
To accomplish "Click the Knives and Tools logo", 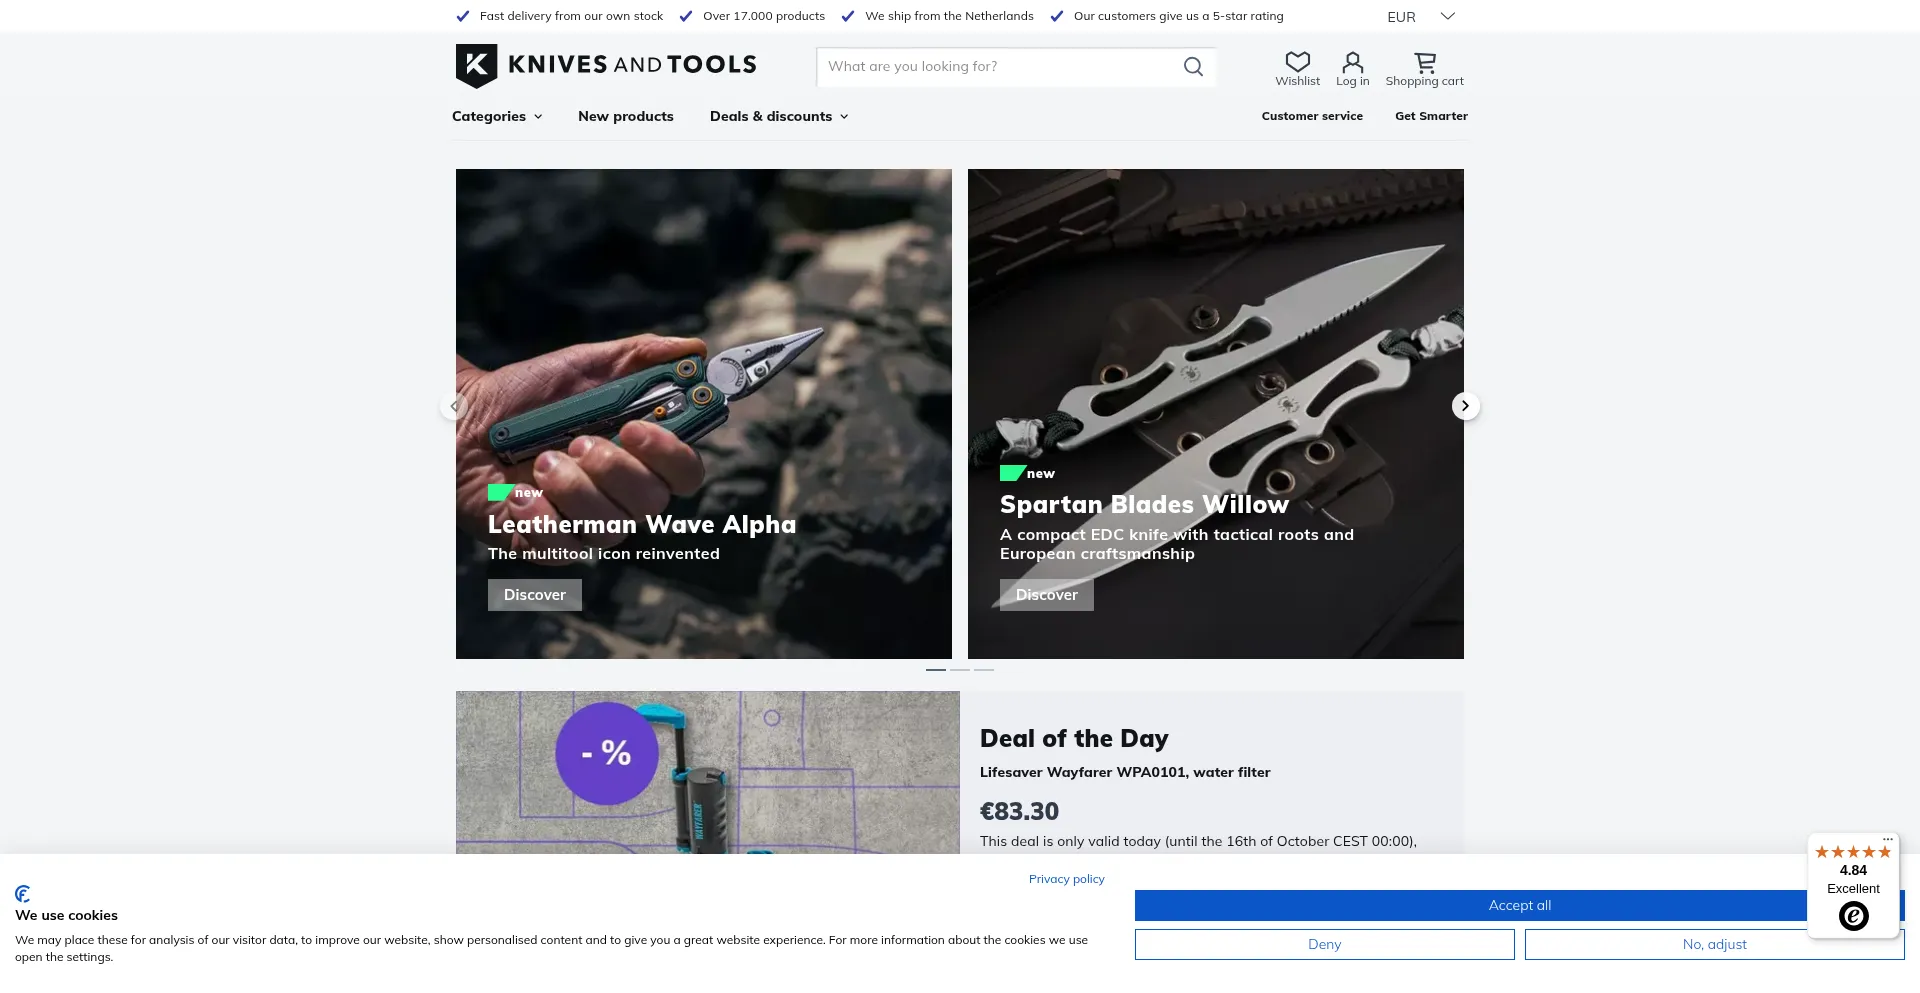I will click(x=606, y=65).
